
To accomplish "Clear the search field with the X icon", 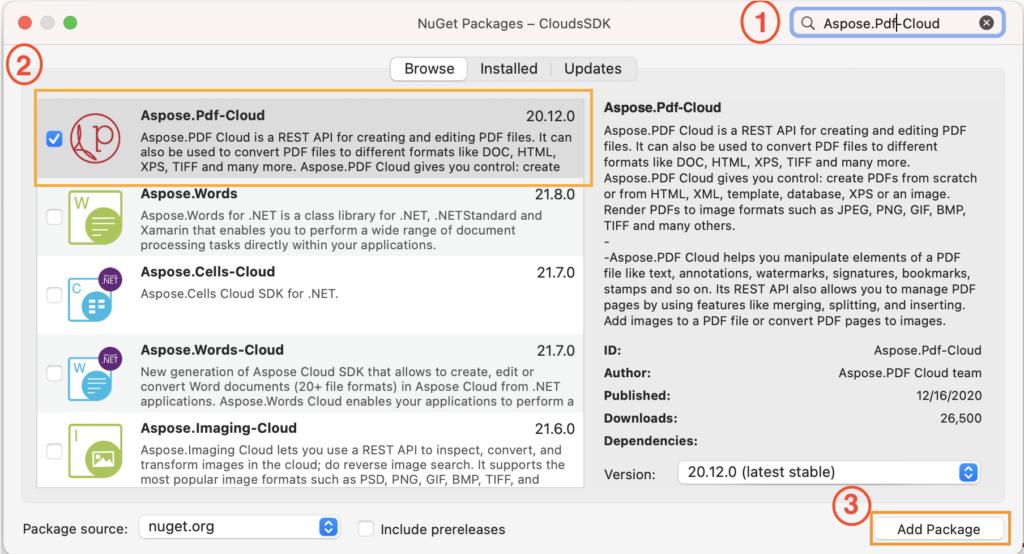I will pyautogui.click(x=986, y=23).
